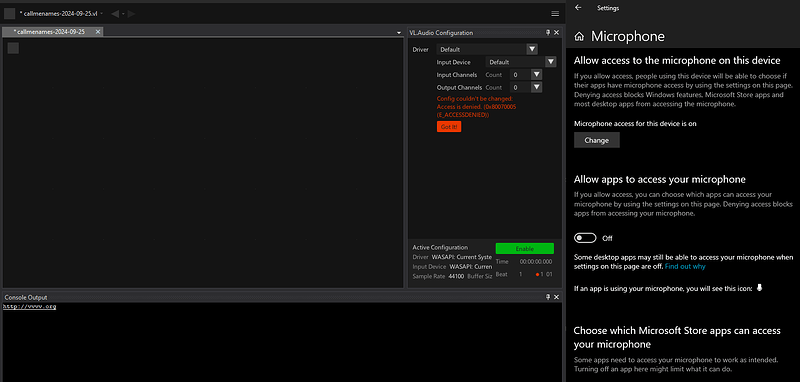Viewport: 800px width, 382px height.
Task: Click the Input Channels count value
Action: (520, 75)
